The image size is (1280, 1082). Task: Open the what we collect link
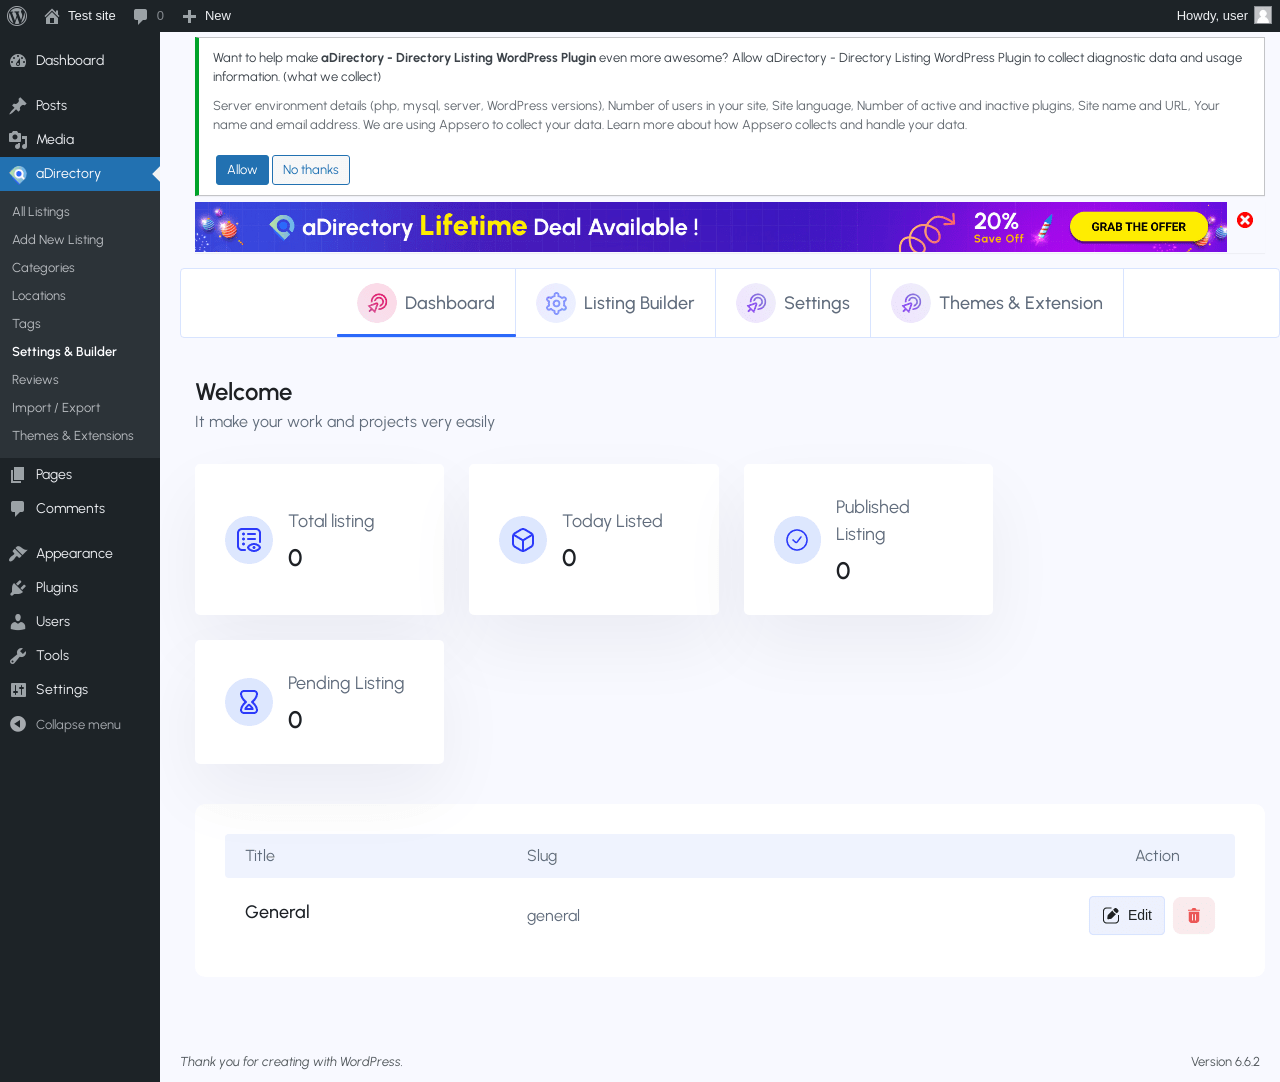[332, 77]
